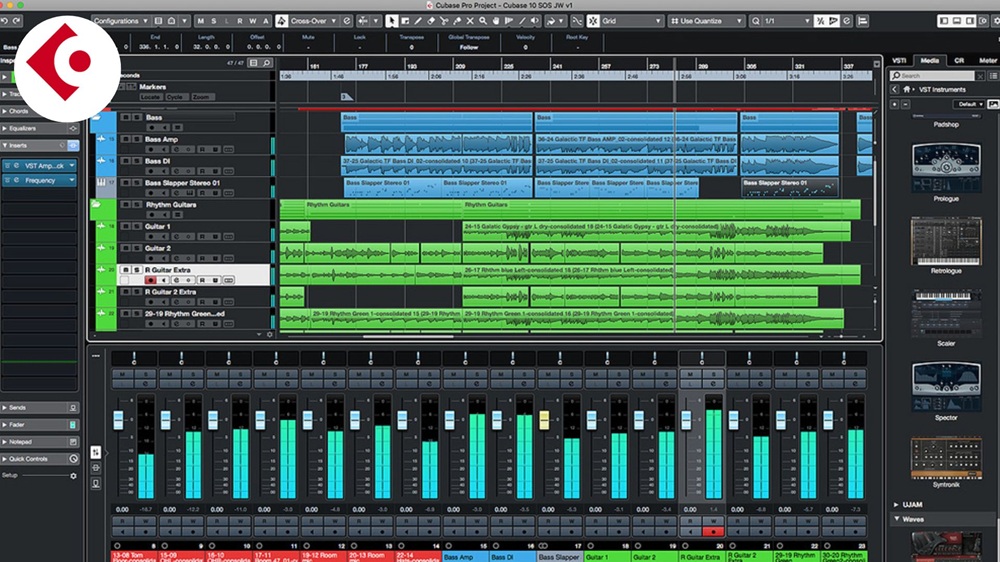
Task: Open the Grid snap type dropdown
Action: pyautogui.click(x=631, y=21)
